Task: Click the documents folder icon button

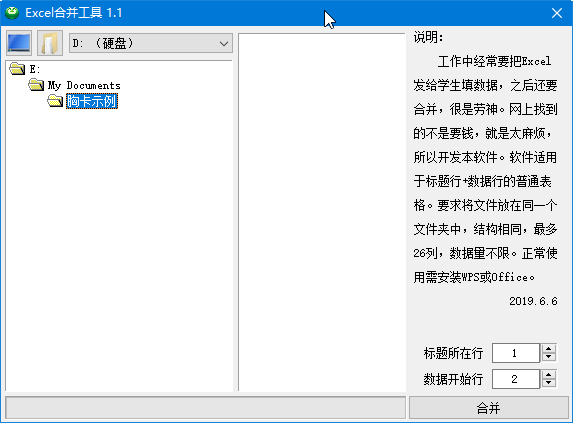Action: (50, 43)
